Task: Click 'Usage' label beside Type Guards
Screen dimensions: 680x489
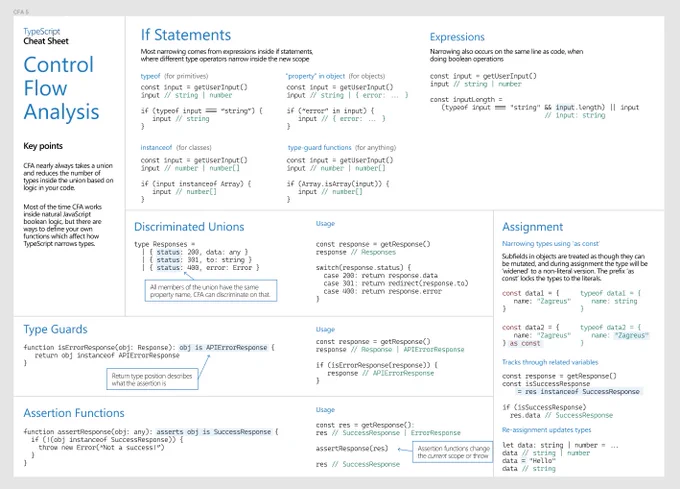Action: 325,329
